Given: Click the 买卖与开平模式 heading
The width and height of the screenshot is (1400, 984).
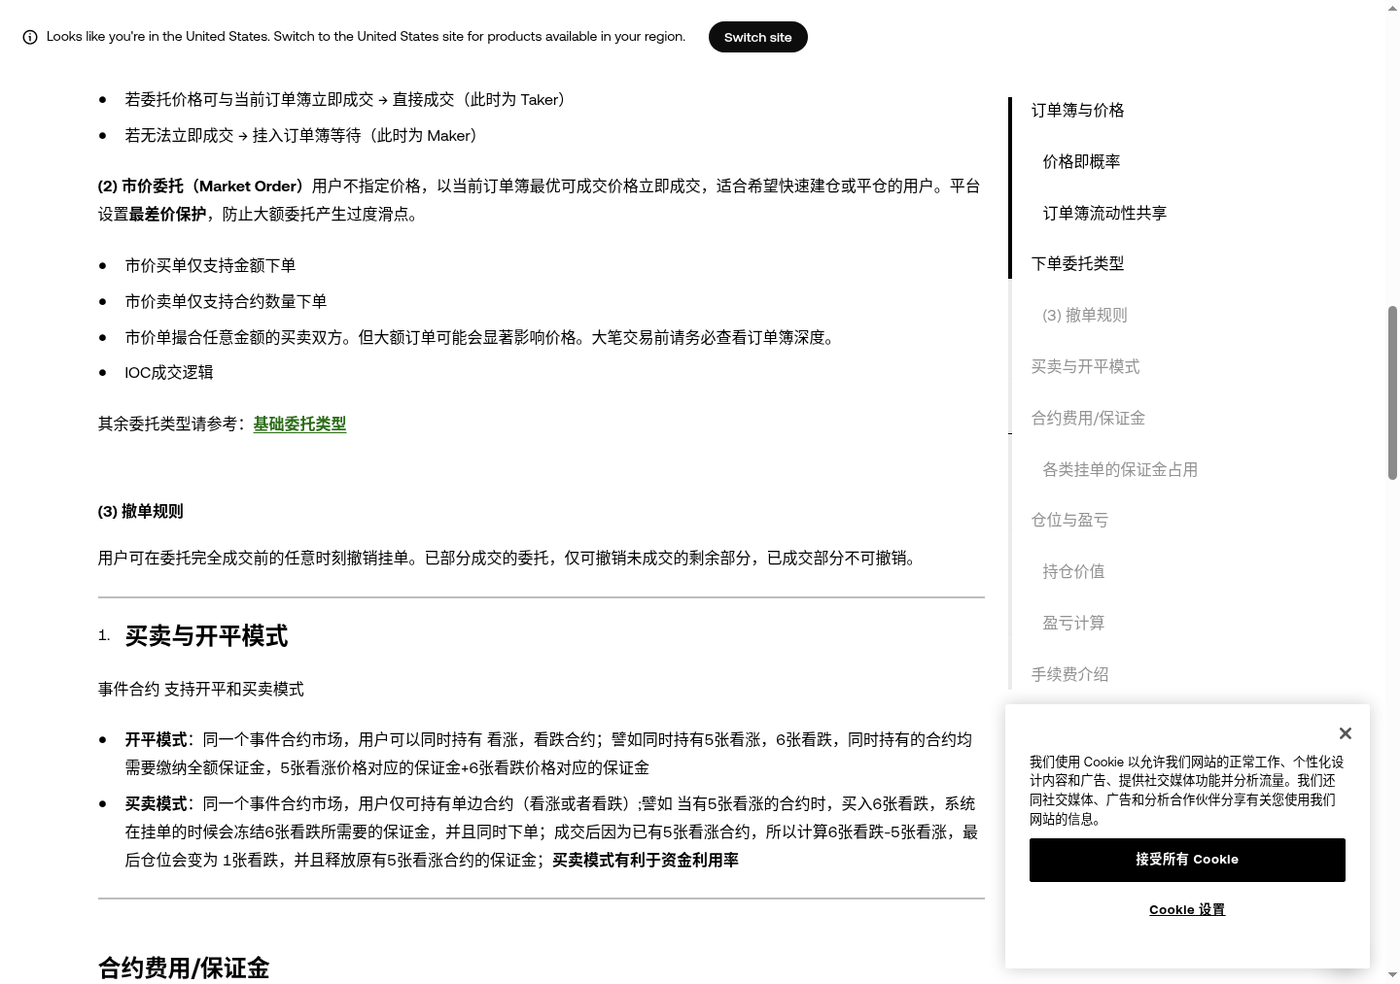Looking at the screenshot, I should point(206,636).
